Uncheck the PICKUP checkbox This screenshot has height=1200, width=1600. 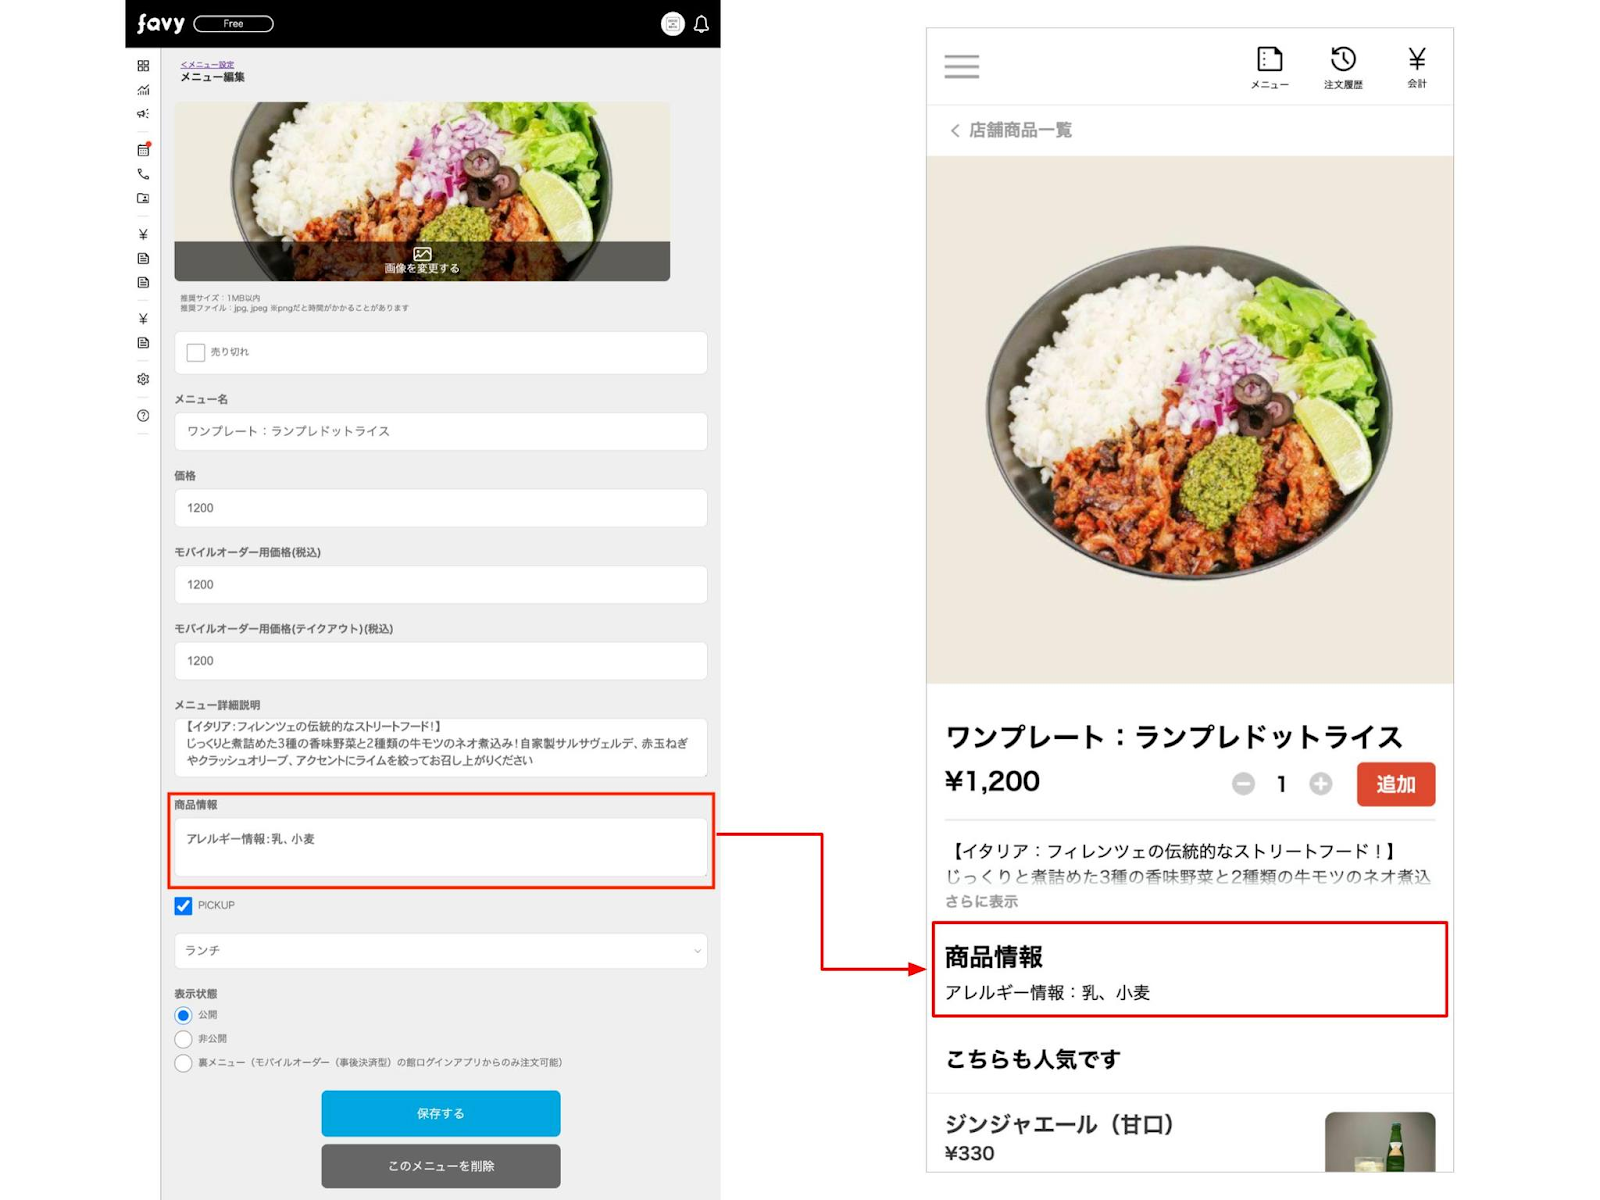point(183,906)
